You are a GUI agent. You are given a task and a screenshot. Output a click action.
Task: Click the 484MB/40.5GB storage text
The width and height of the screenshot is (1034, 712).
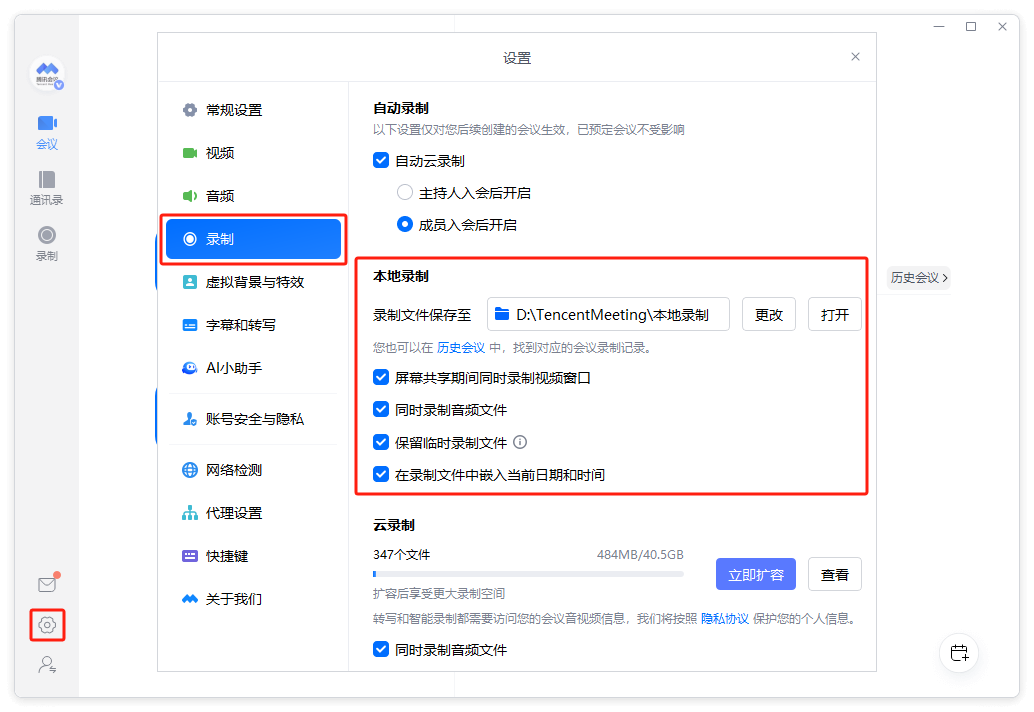click(x=640, y=554)
